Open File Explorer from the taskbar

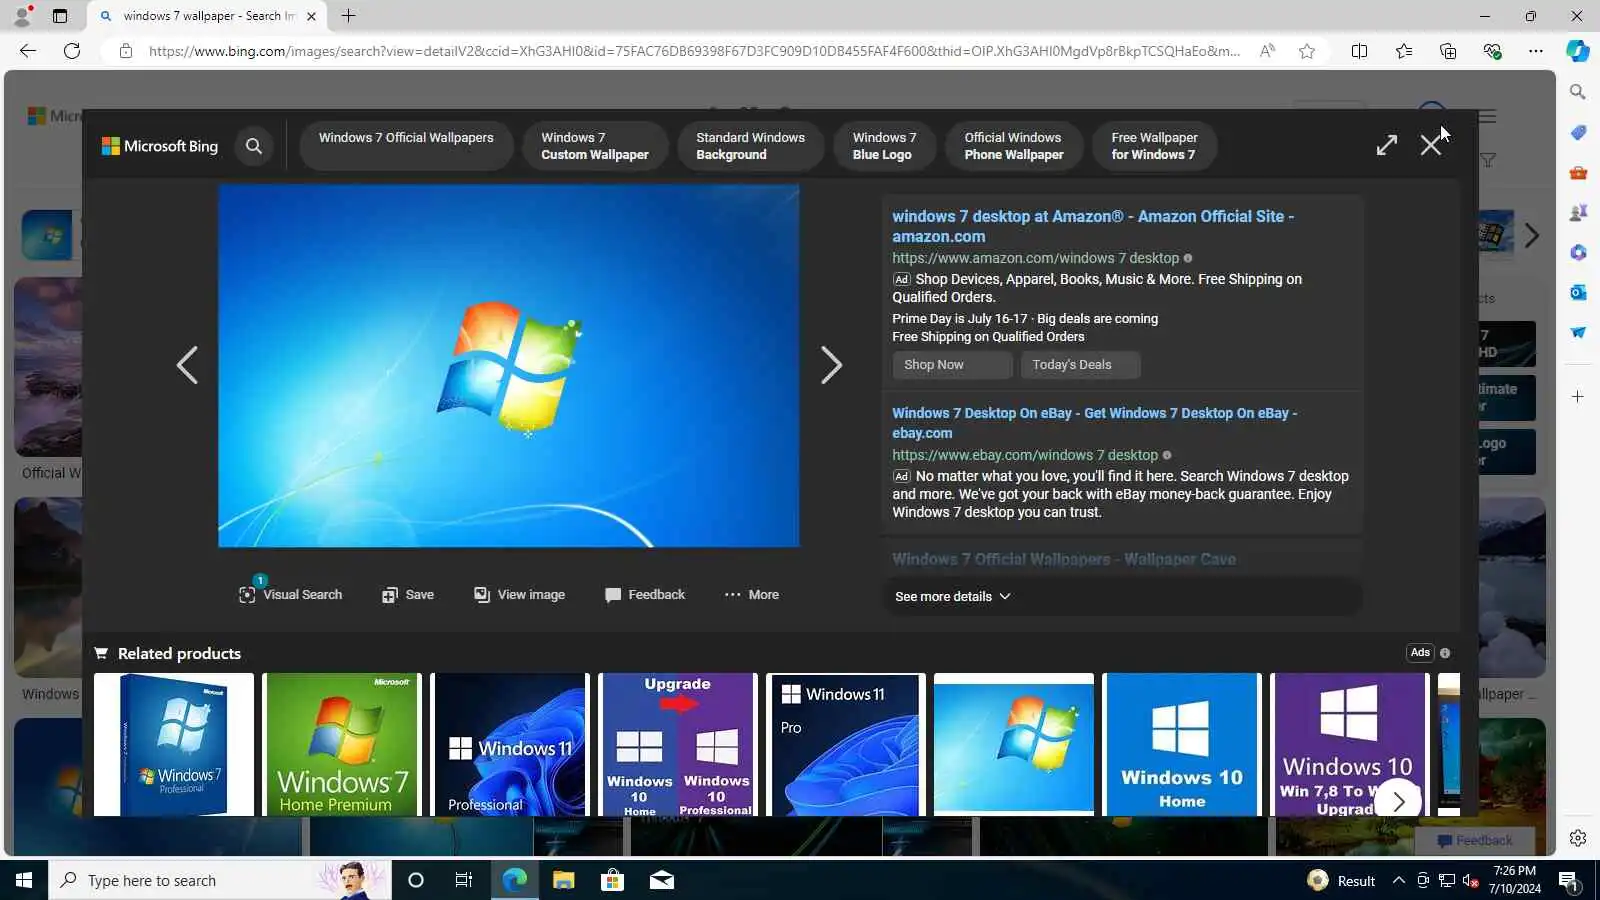tap(564, 880)
